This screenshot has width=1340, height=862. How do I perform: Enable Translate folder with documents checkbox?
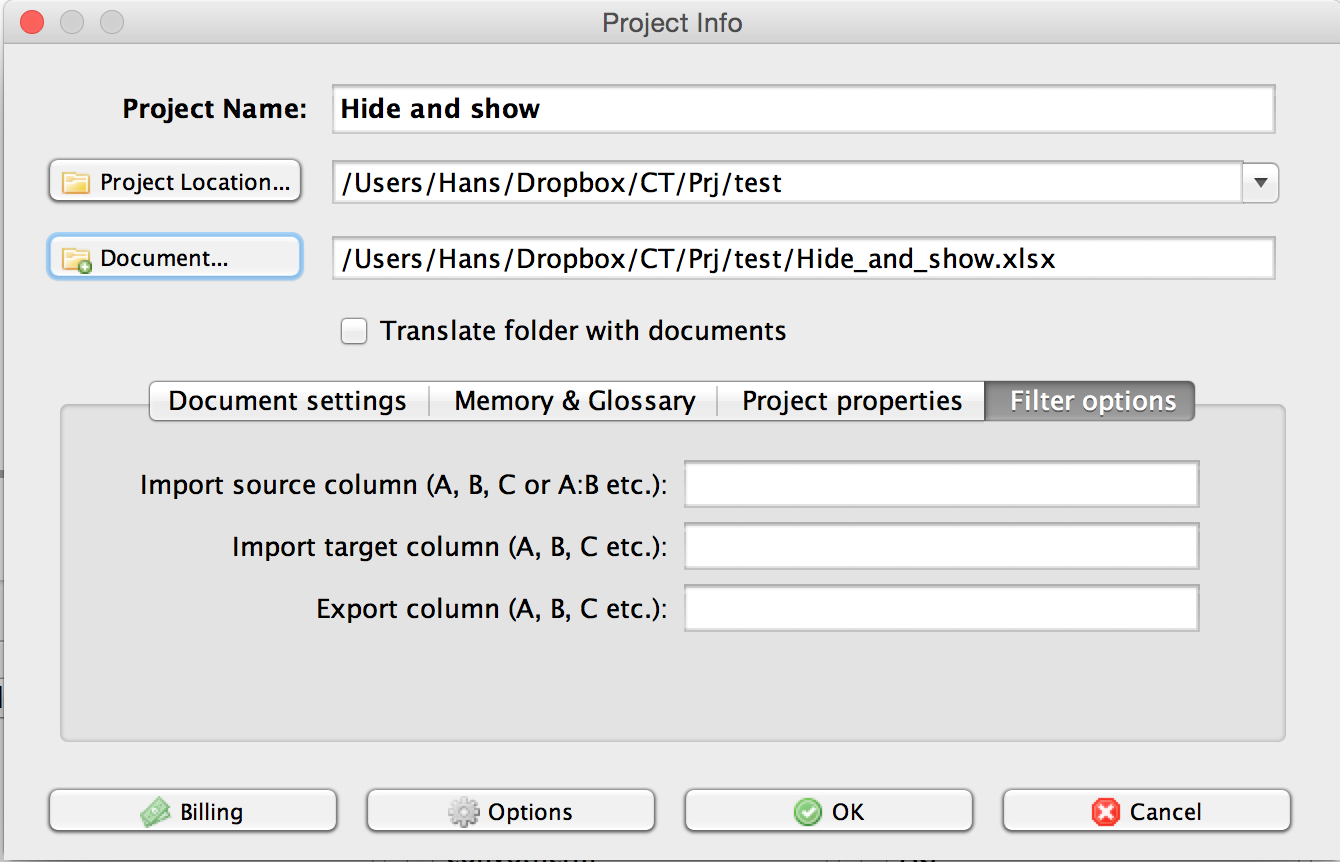click(x=354, y=331)
